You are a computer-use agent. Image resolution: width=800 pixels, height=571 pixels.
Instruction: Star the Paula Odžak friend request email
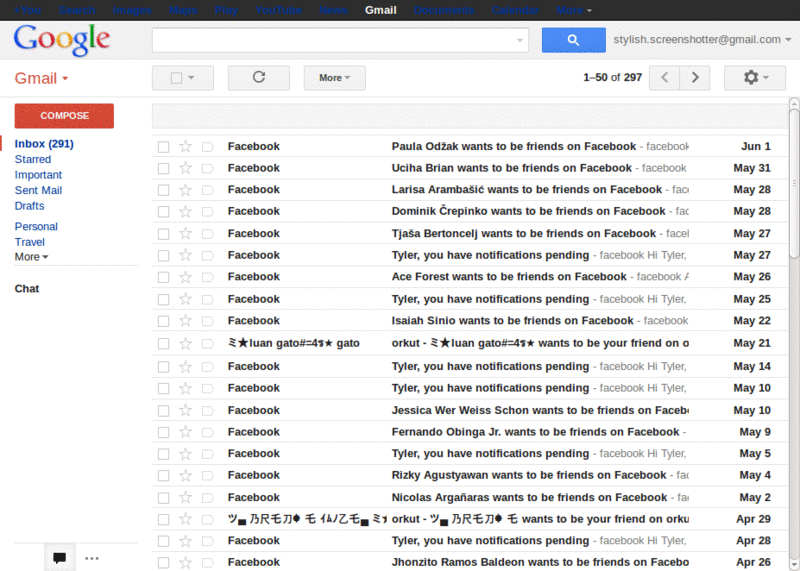[x=186, y=146]
